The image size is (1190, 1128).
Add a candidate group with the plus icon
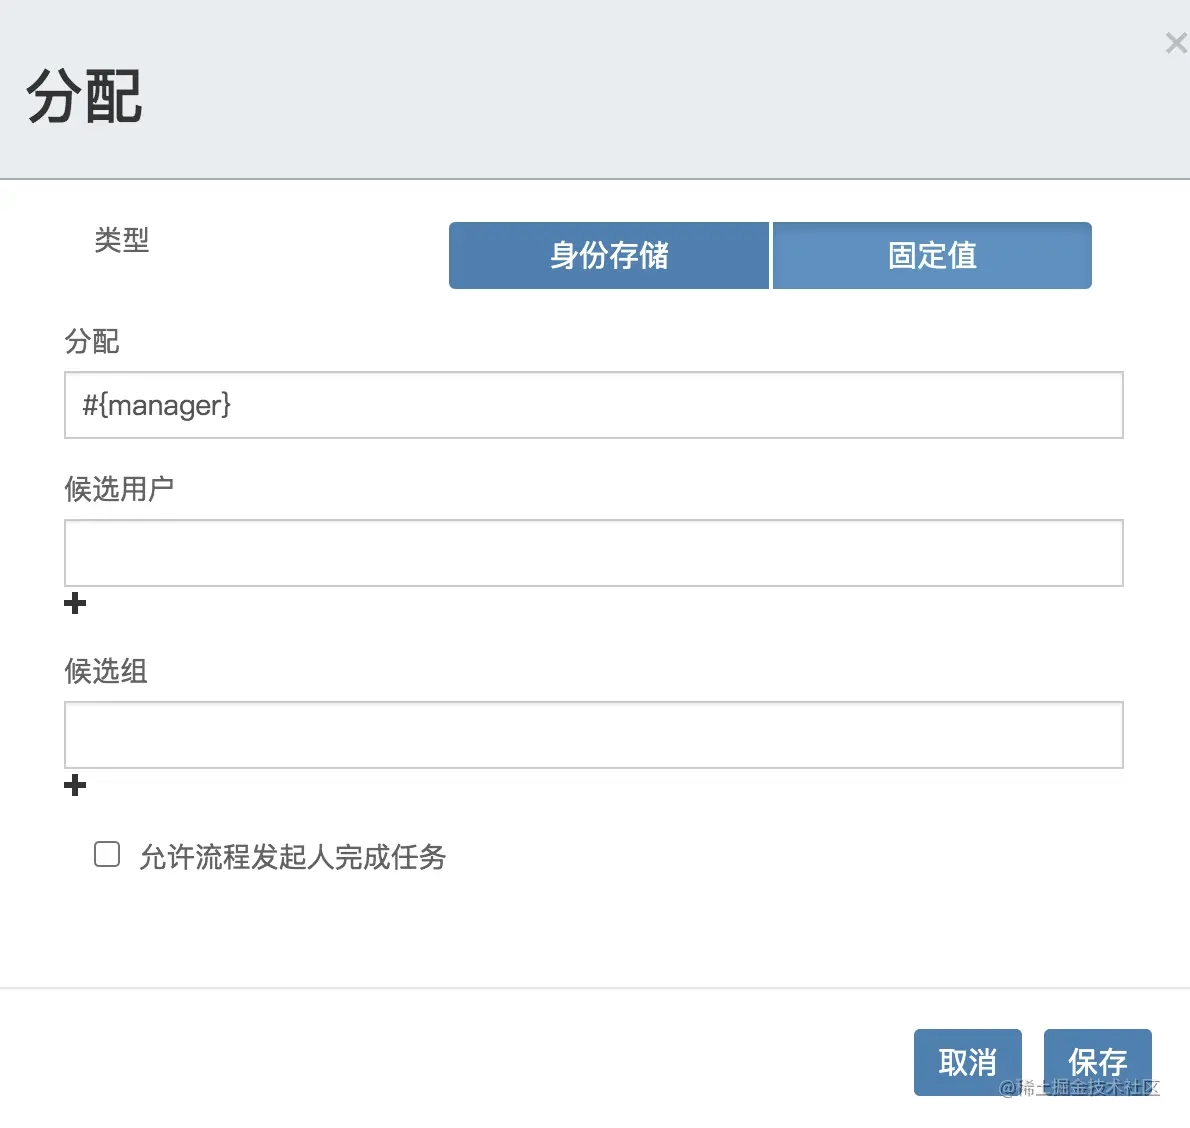[x=74, y=785]
